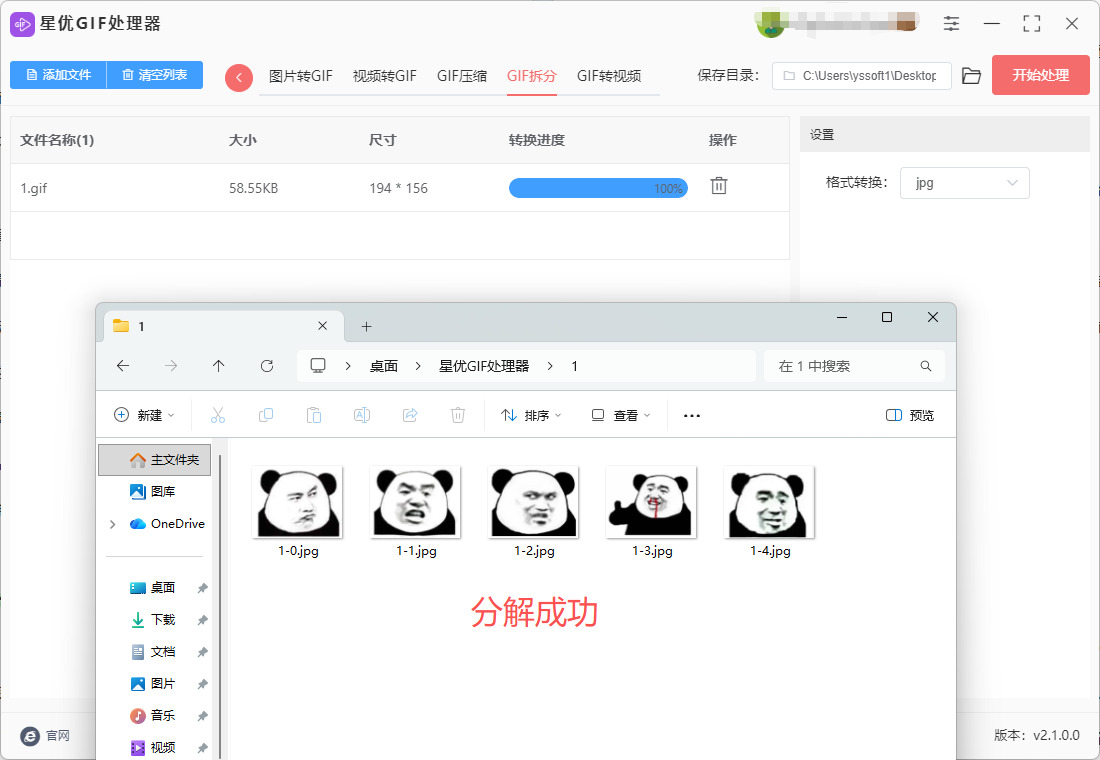Select 主文件夹 in the sidebar

(x=154, y=460)
